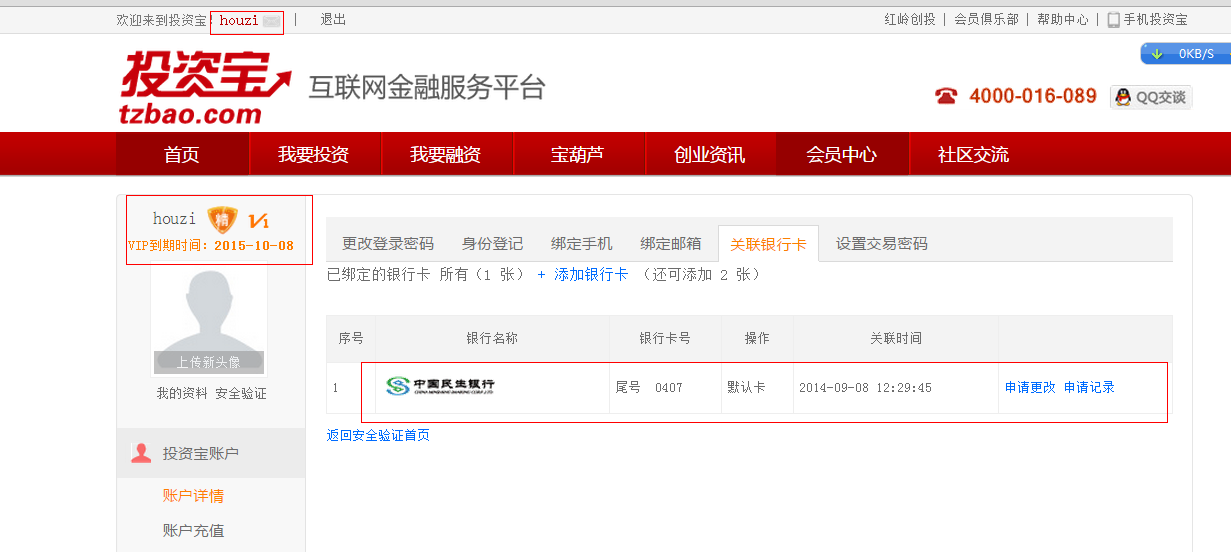Click the houzi username in top bar
The height and width of the screenshot is (552, 1231).
239,20
